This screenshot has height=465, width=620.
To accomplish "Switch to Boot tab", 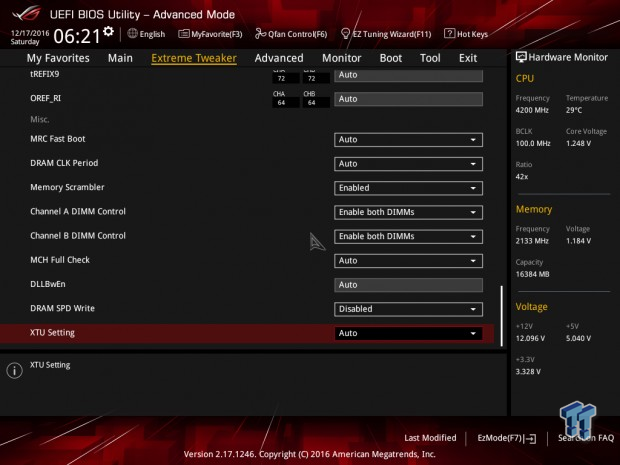I will tap(391, 58).
